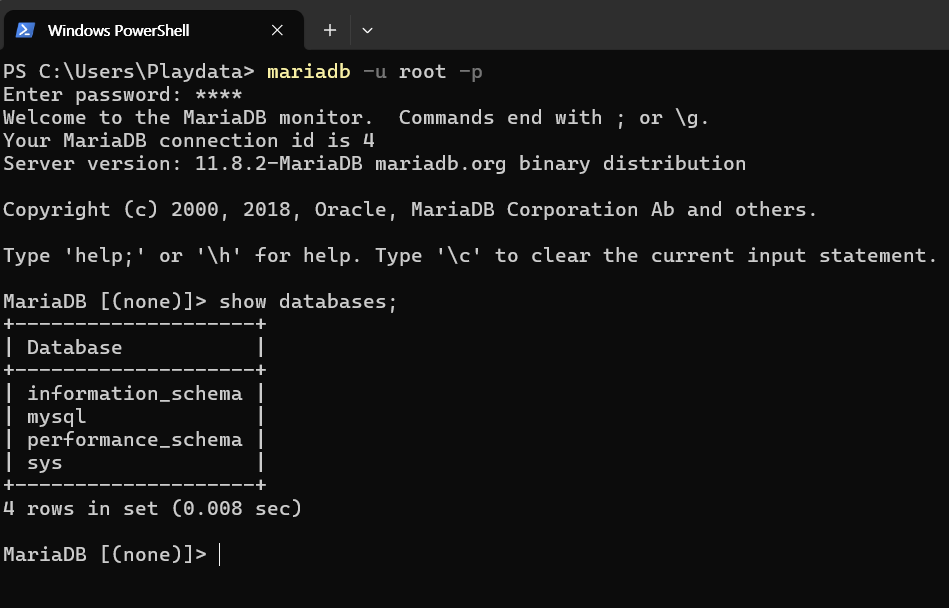
Task: Click the -p flag in the command
Action: tap(470, 72)
